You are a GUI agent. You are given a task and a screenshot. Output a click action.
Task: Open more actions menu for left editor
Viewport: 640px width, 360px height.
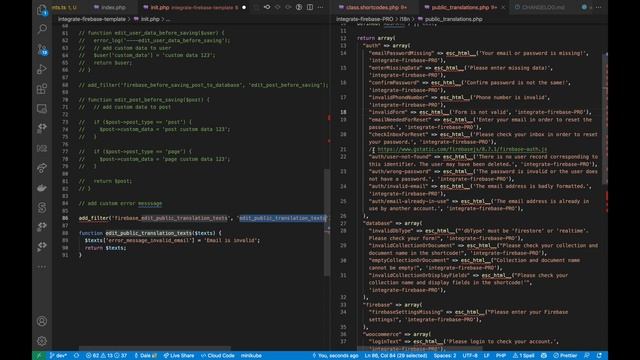pyautogui.click(x=320, y=7)
